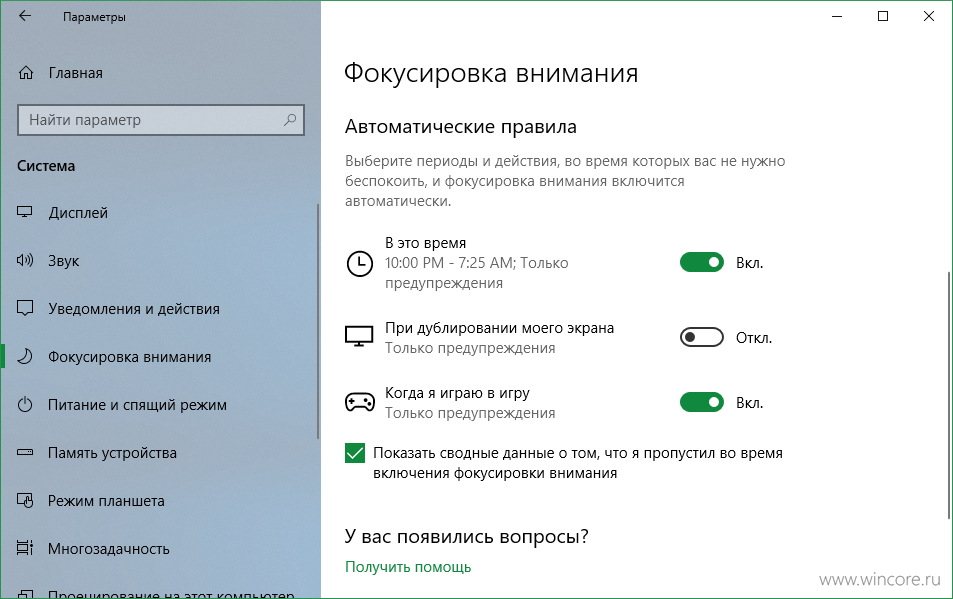953x599 pixels.
Task: Minimize the Параметры window
Action: [x=837, y=16]
